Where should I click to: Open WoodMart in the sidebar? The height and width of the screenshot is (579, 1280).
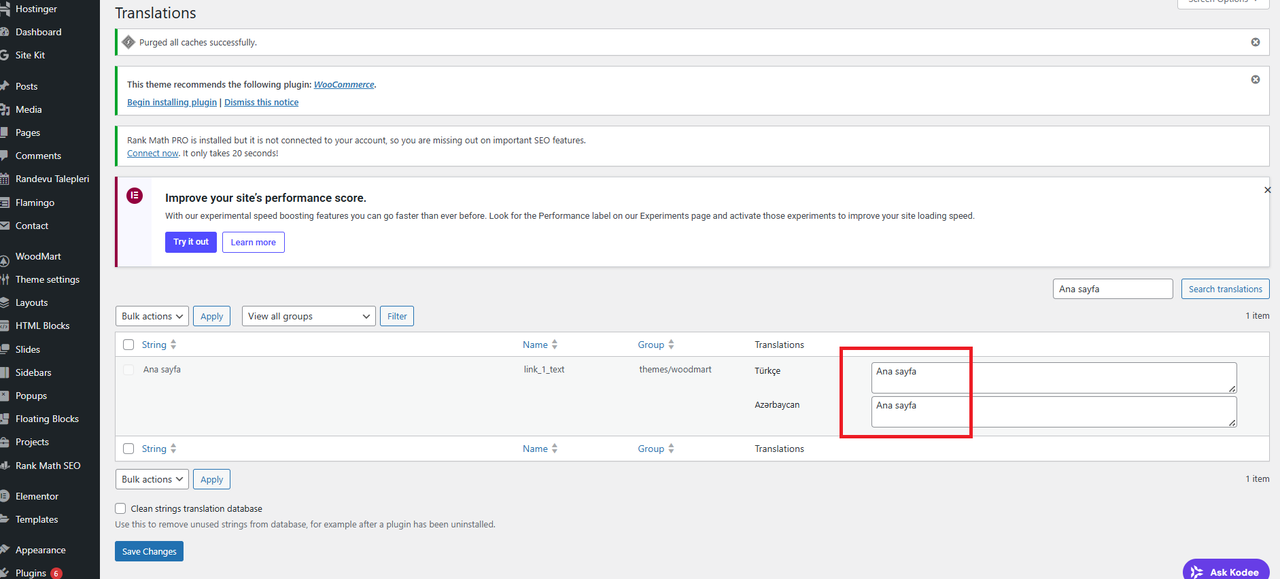coord(38,256)
